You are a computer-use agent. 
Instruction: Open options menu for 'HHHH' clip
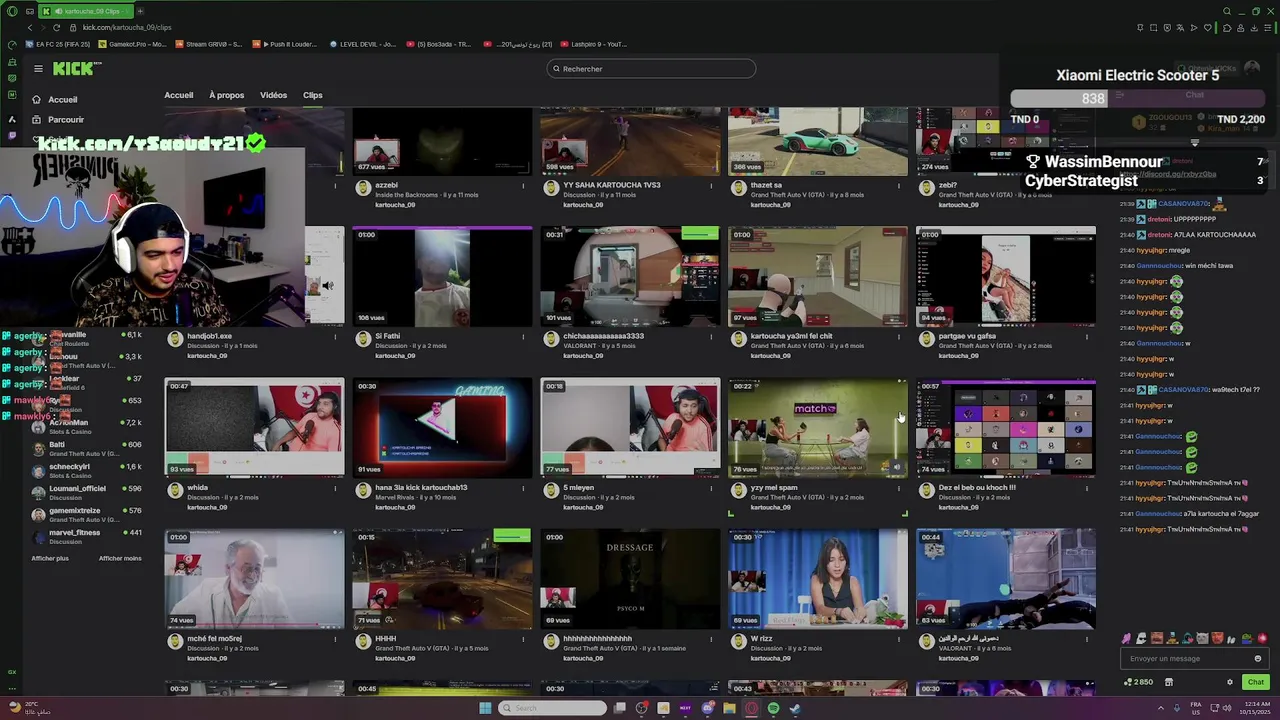click(523, 639)
